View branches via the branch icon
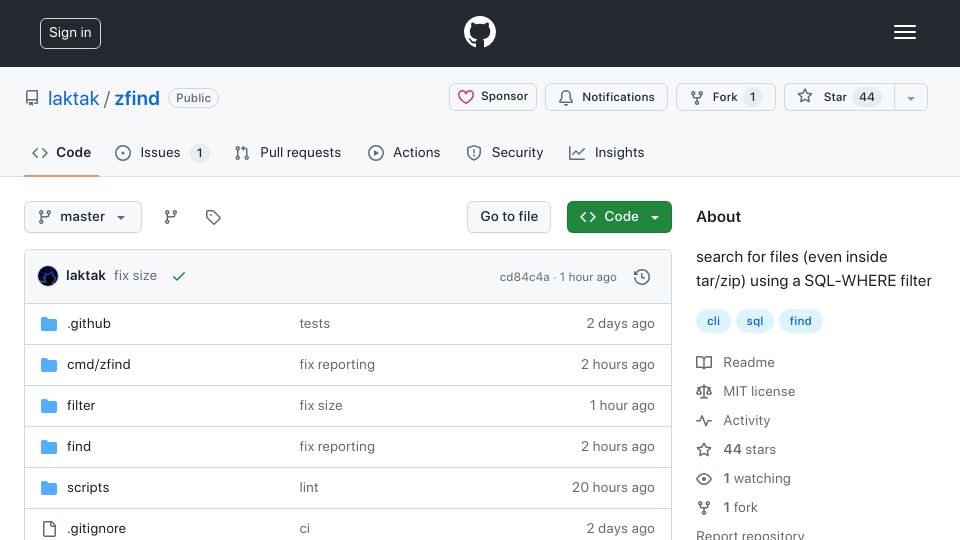 click(171, 217)
